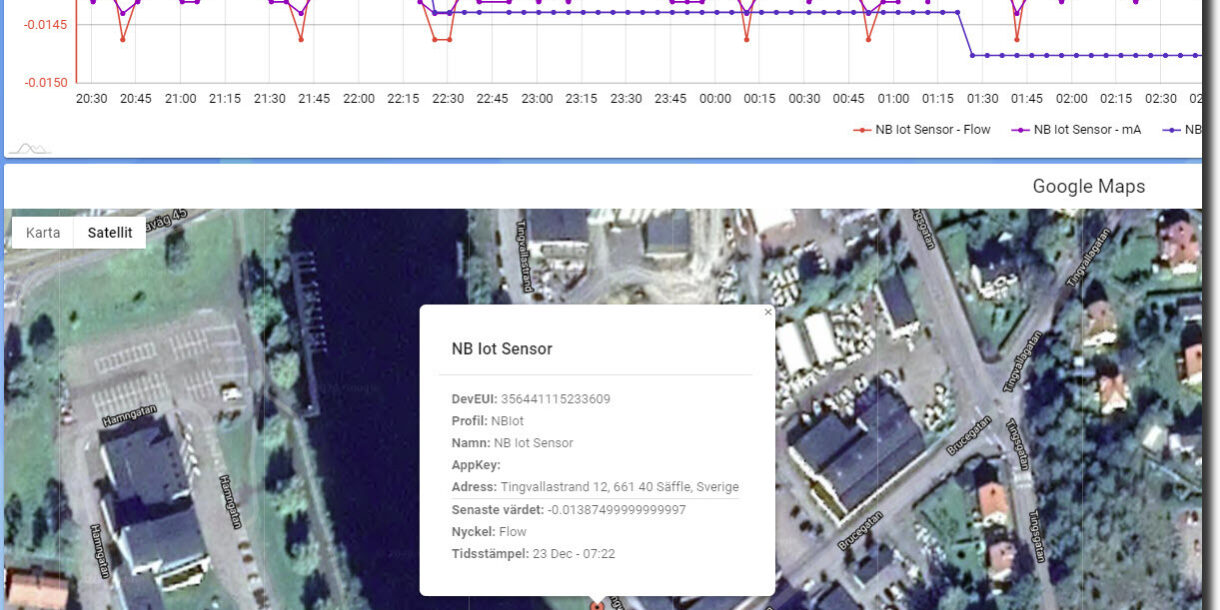
Task: Click the Google Maps widget title
Action: coord(1088,186)
